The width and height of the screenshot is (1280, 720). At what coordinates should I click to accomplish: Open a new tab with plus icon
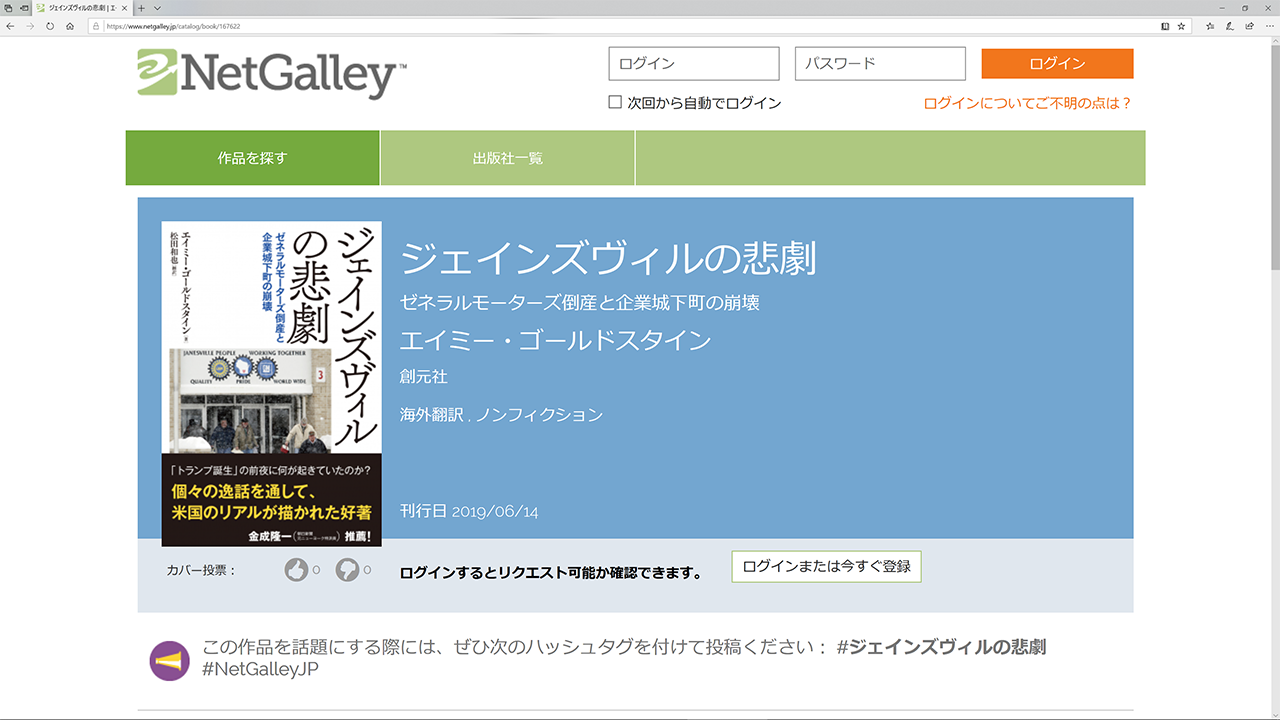pyautogui.click(x=141, y=7)
